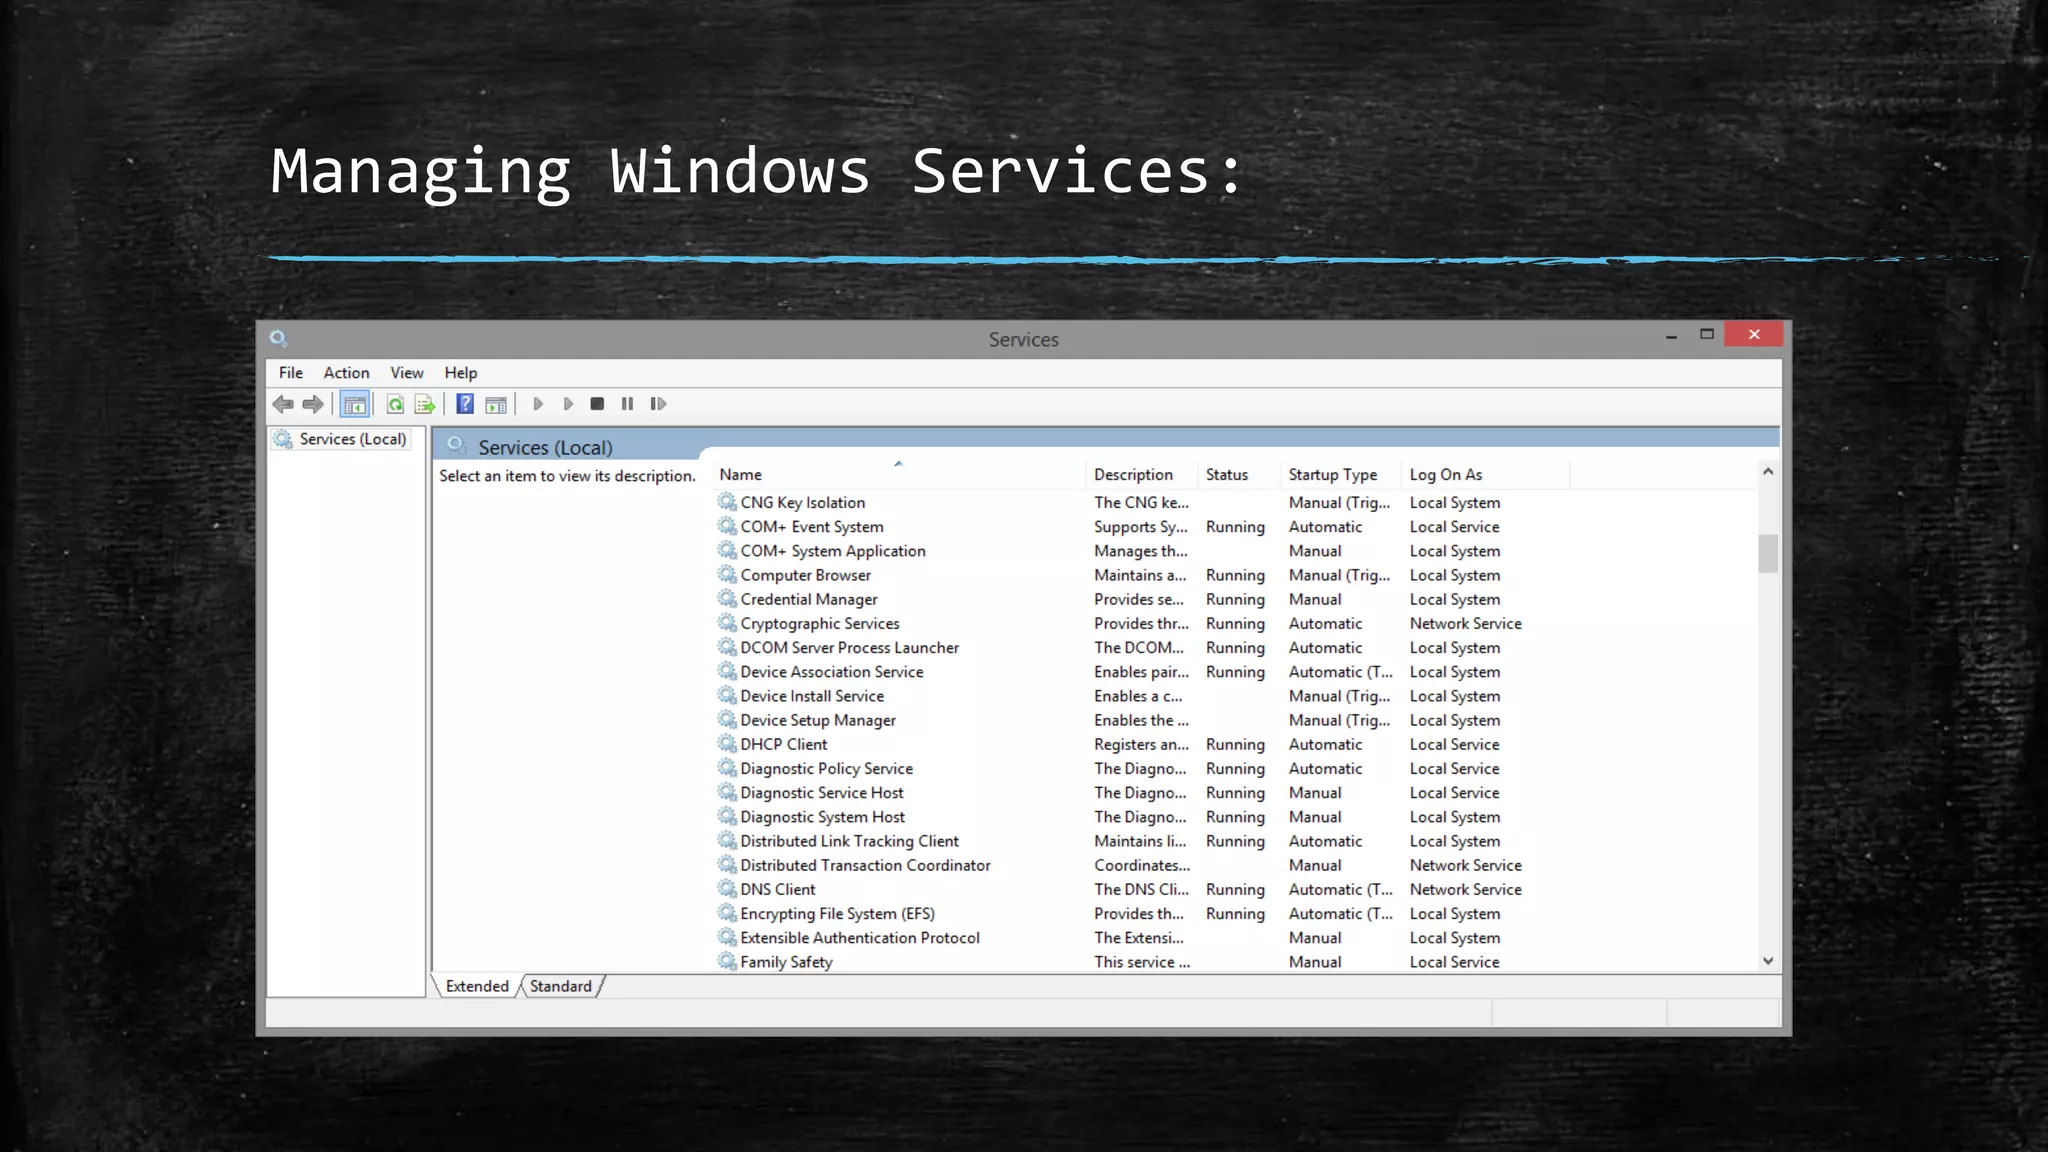Switch to the Standard tab

pyautogui.click(x=561, y=986)
